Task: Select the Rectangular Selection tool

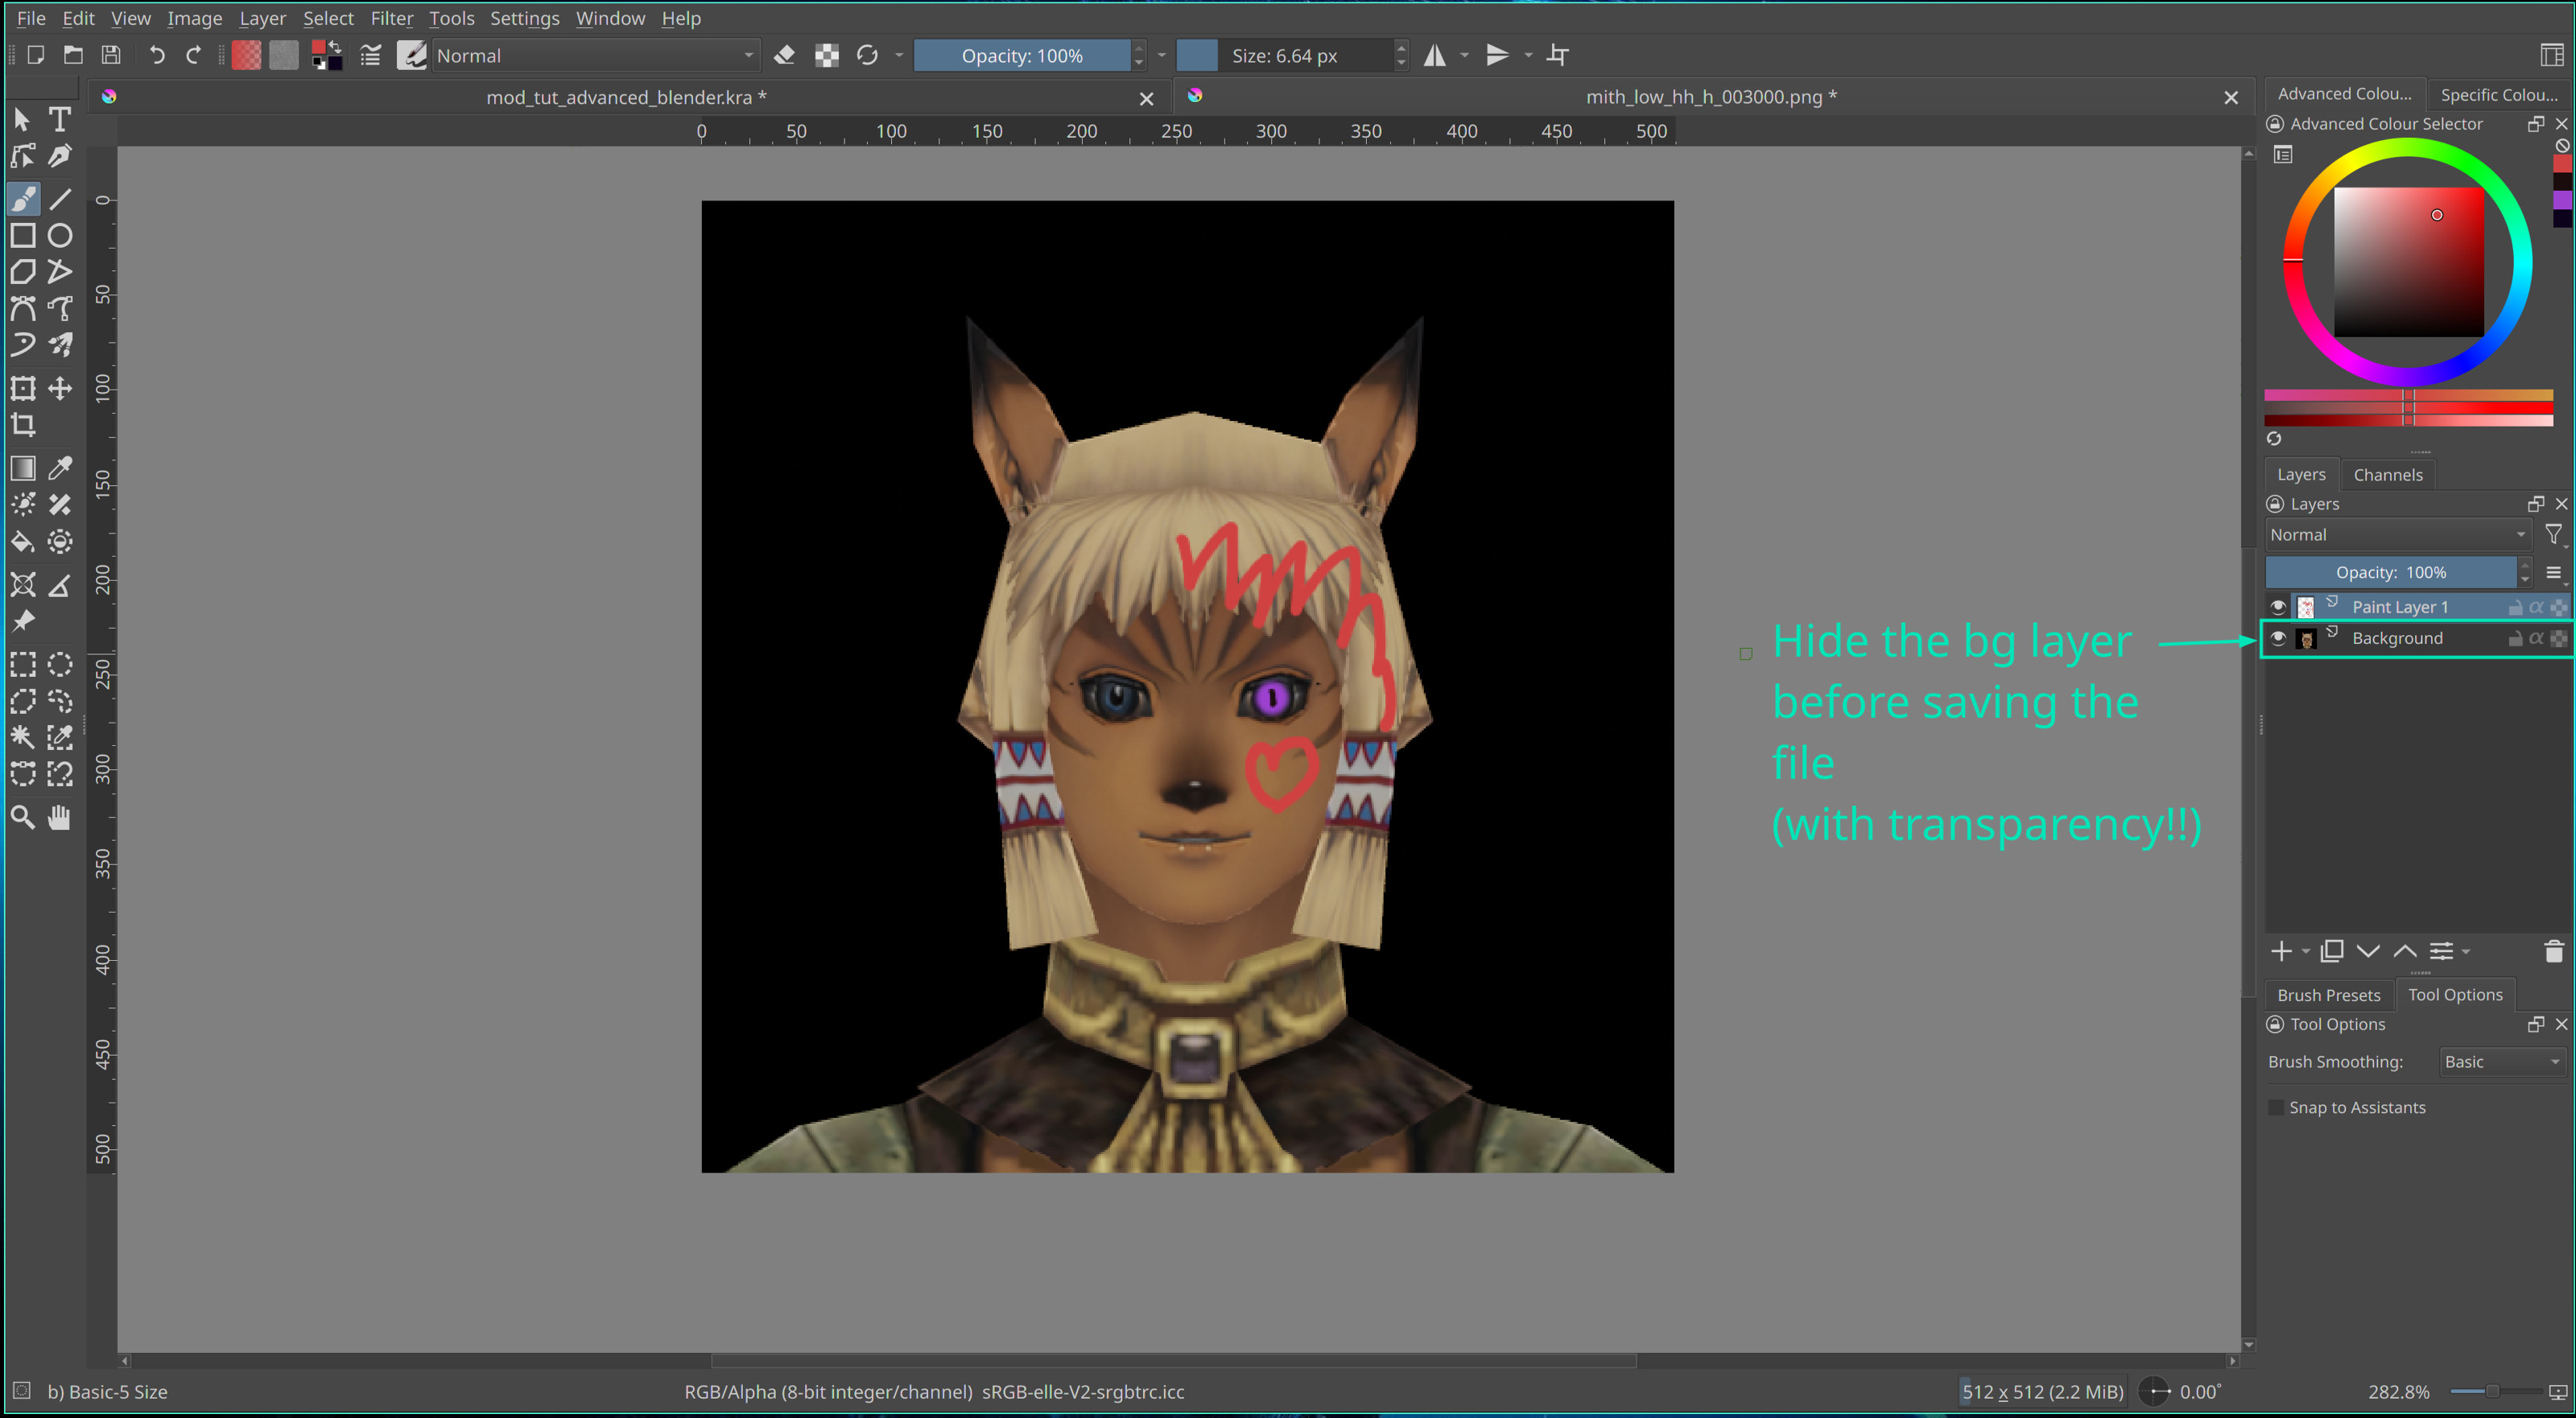Action: point(23,664)
